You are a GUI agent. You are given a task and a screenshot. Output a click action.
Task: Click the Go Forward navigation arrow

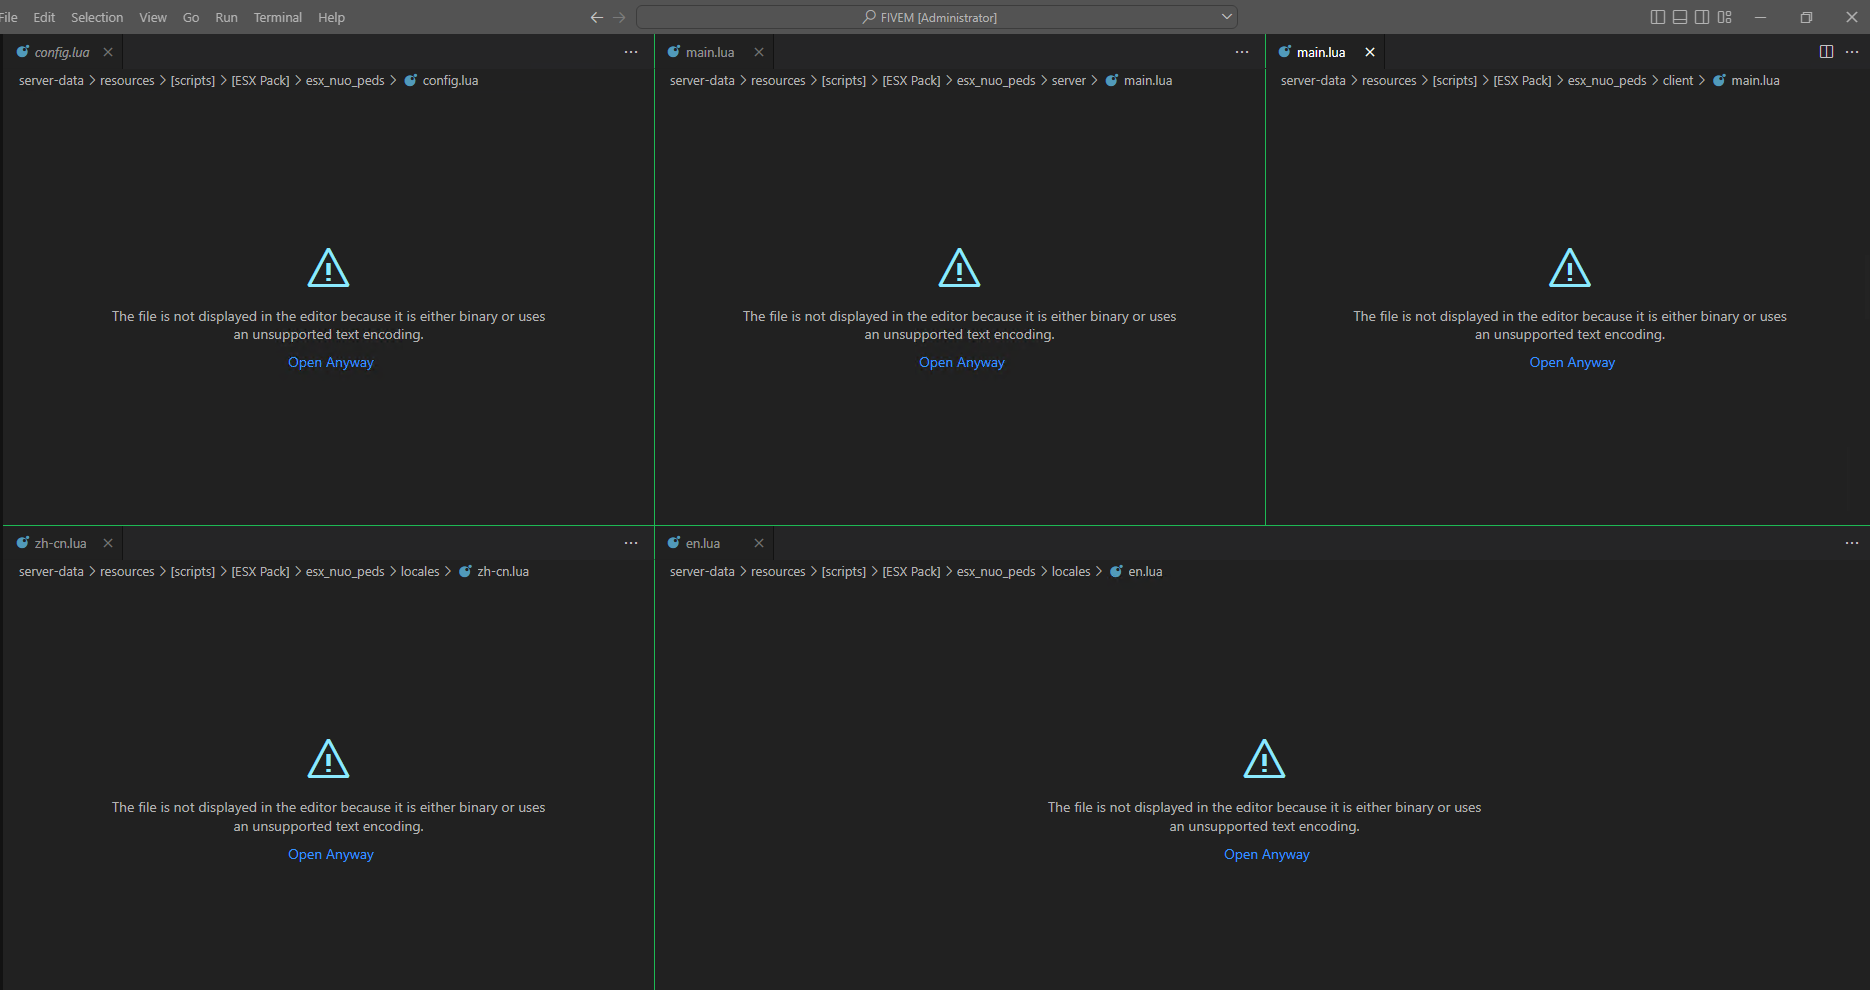tap(619, 17)
